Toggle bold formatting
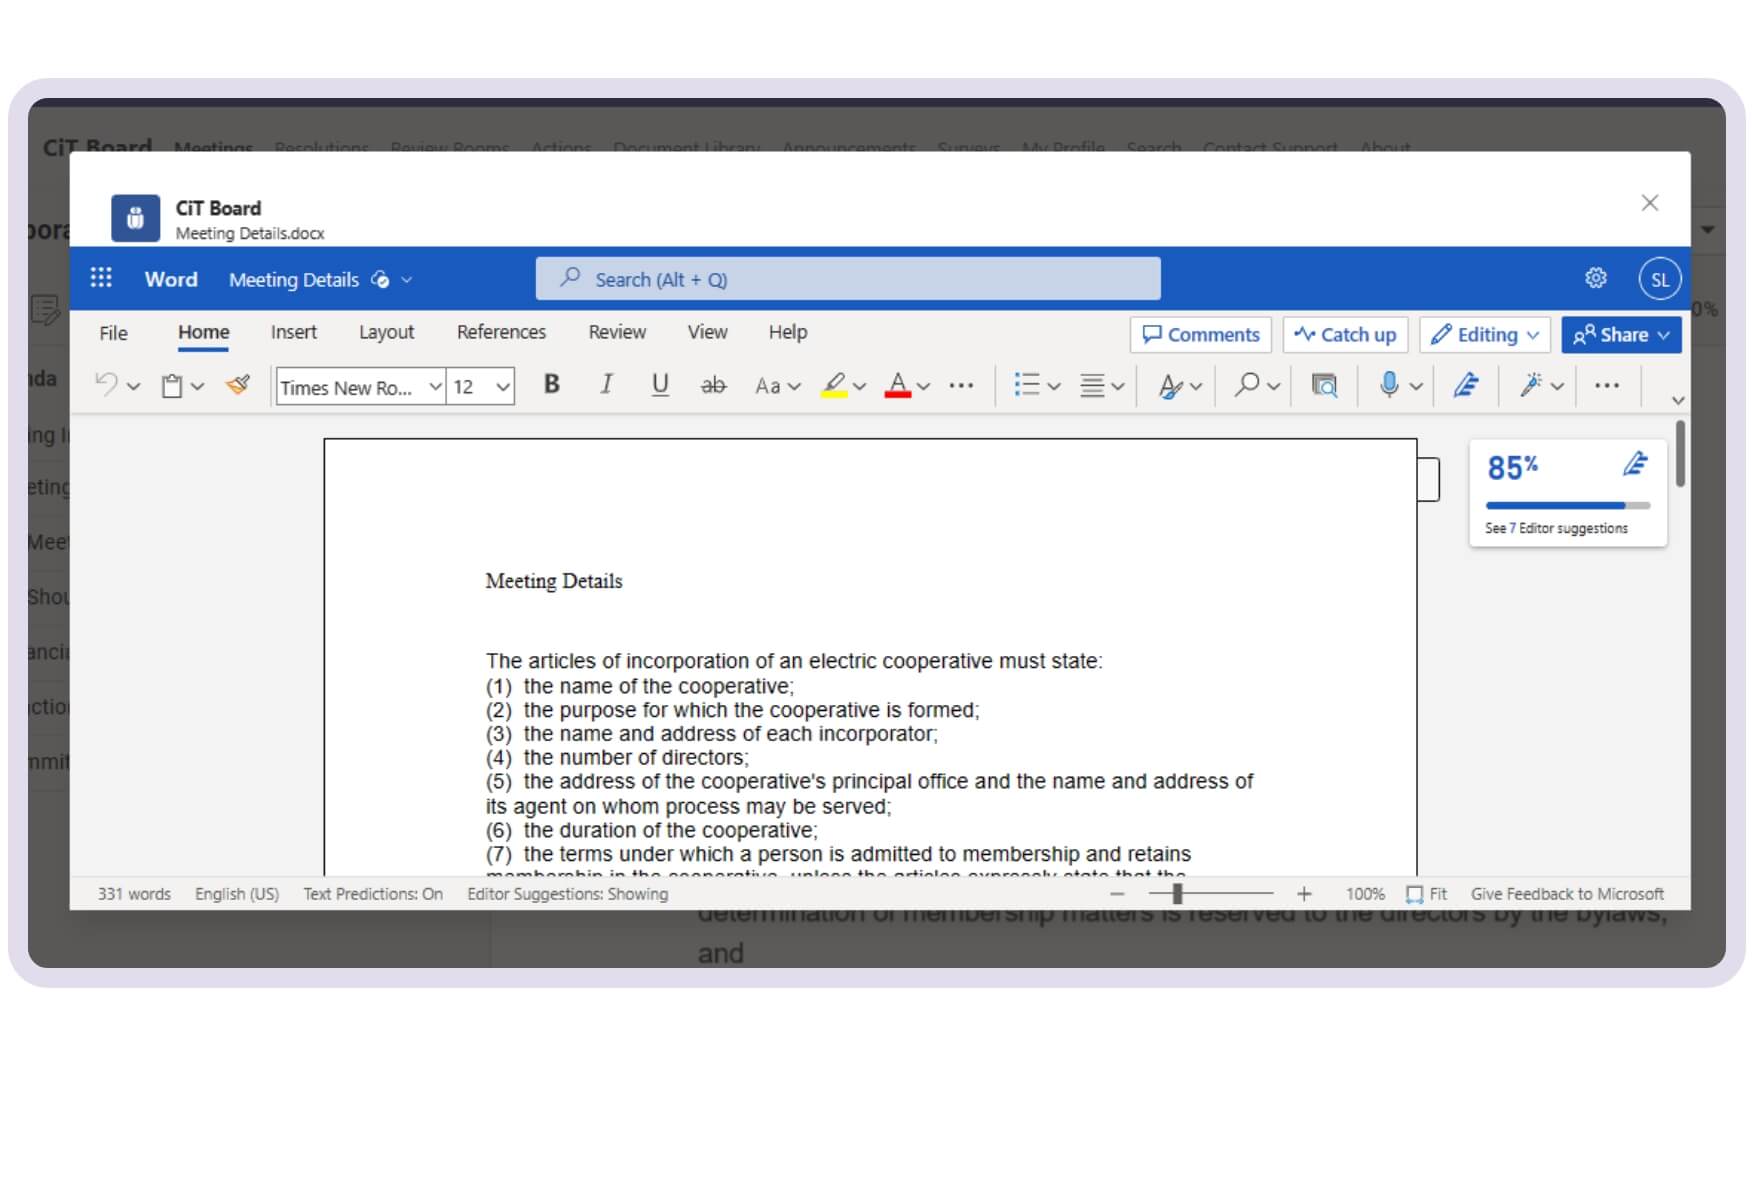 click(551, 385)
